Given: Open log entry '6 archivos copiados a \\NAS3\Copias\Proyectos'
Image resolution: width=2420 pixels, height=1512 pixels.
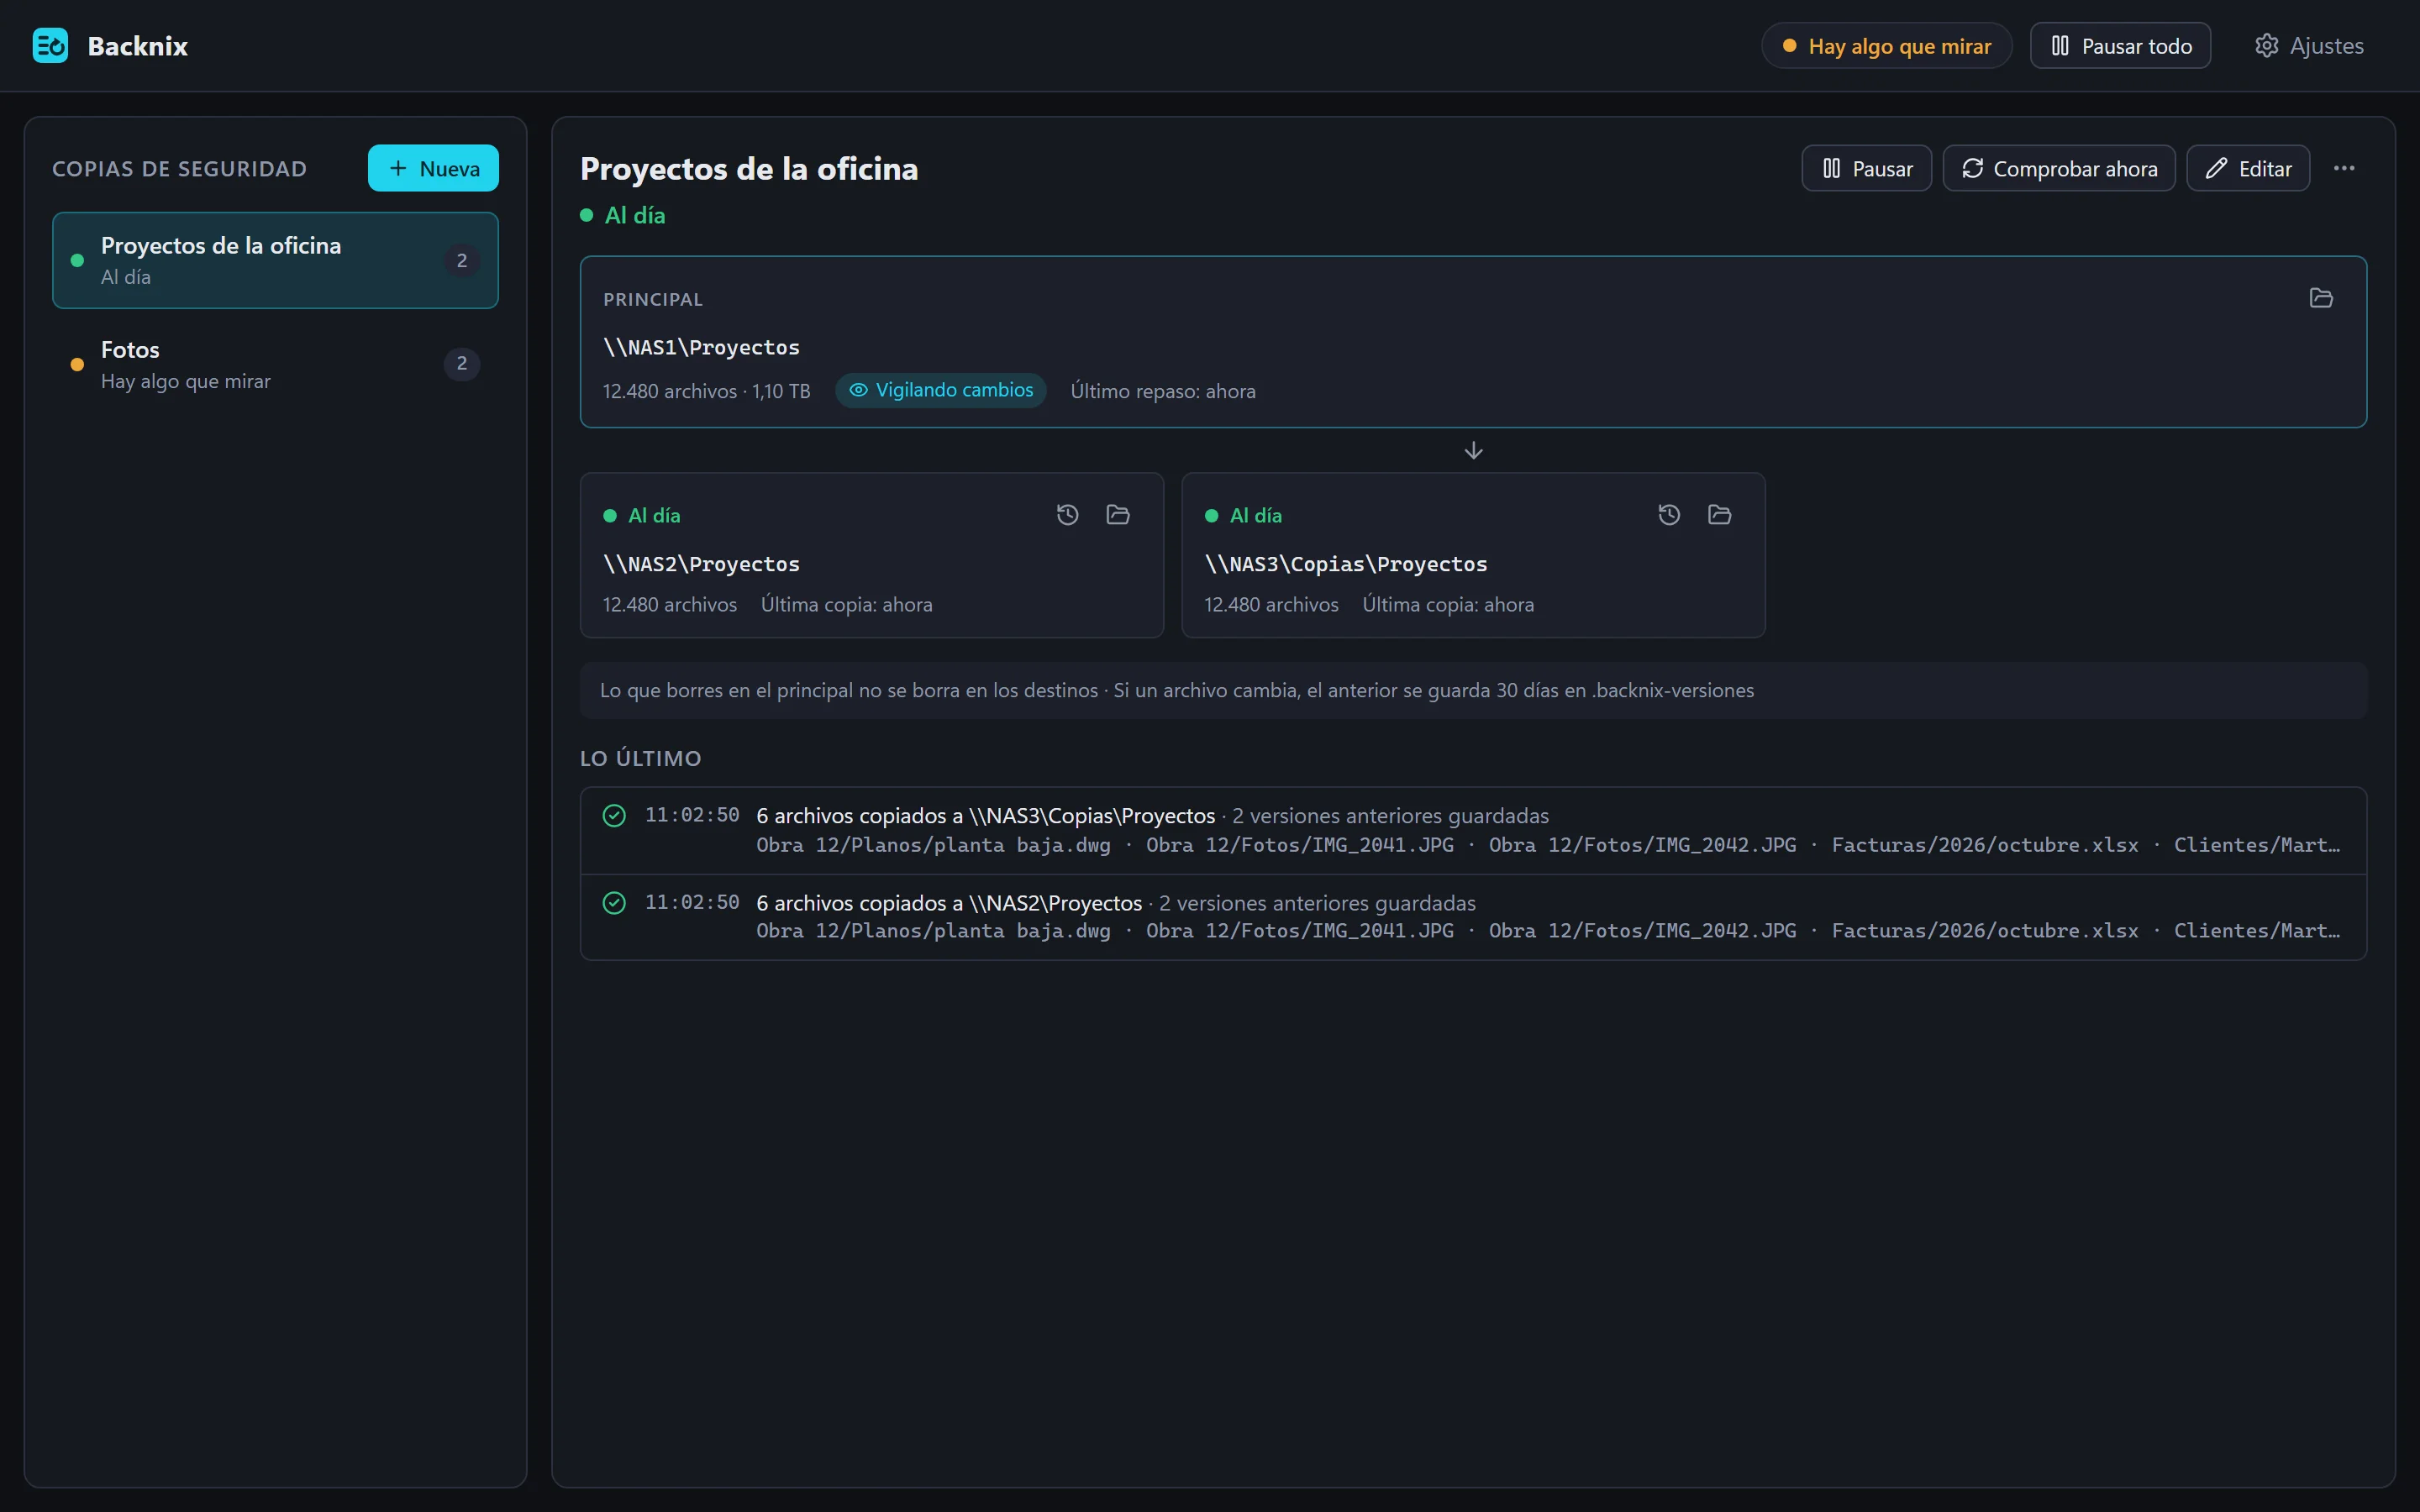Looking at the screenshot, I should point(1473,830).
